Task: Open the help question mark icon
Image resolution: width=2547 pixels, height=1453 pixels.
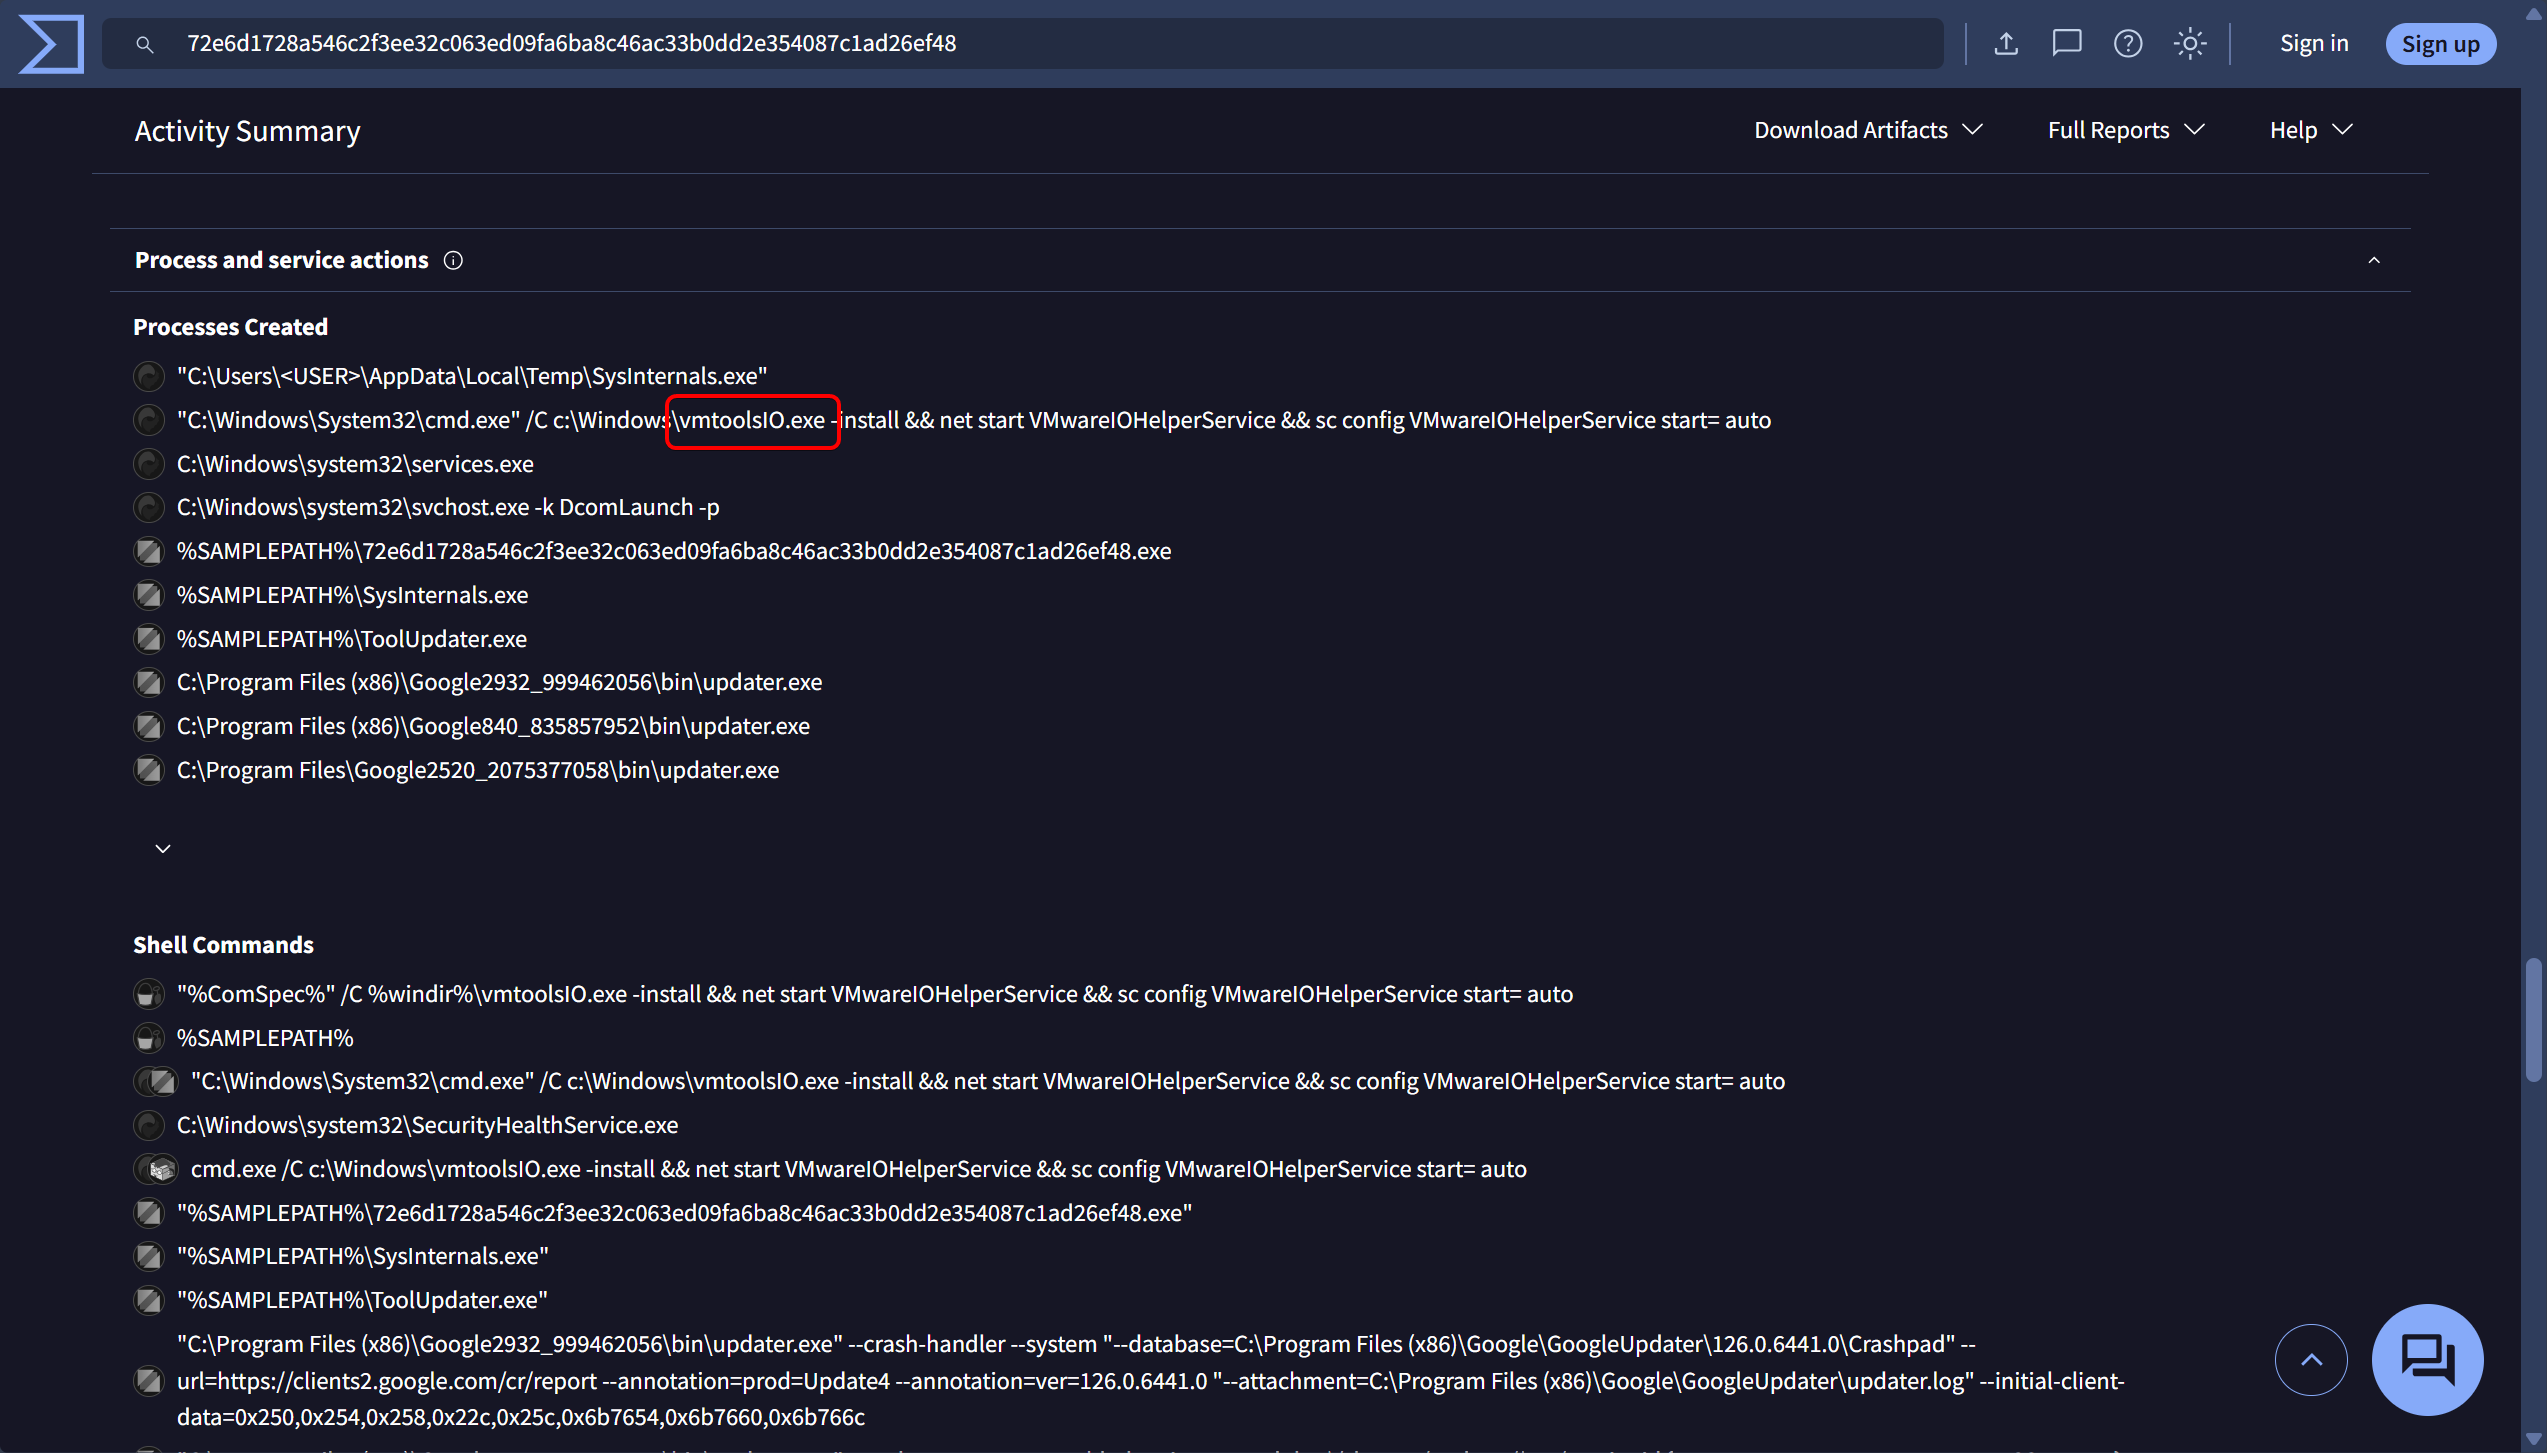Action: point(2128,44)
